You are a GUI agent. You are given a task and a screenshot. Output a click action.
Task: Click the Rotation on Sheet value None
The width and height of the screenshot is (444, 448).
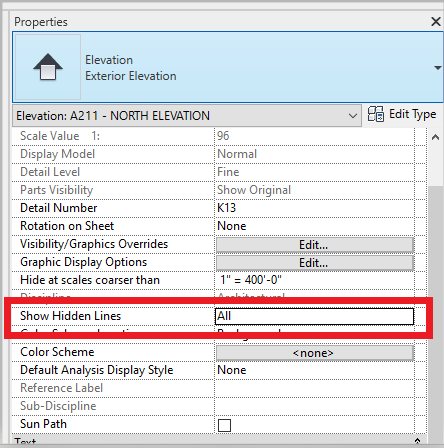[232, 226]
